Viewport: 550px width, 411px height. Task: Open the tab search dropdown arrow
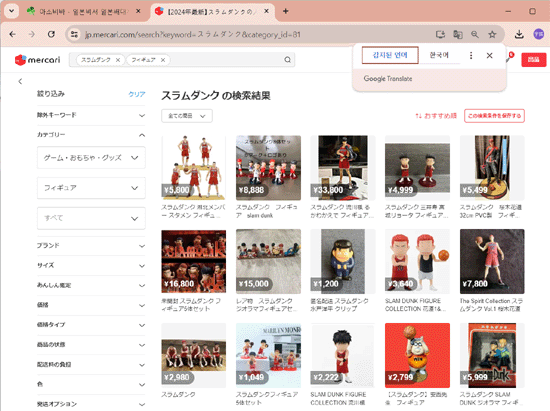12,11
